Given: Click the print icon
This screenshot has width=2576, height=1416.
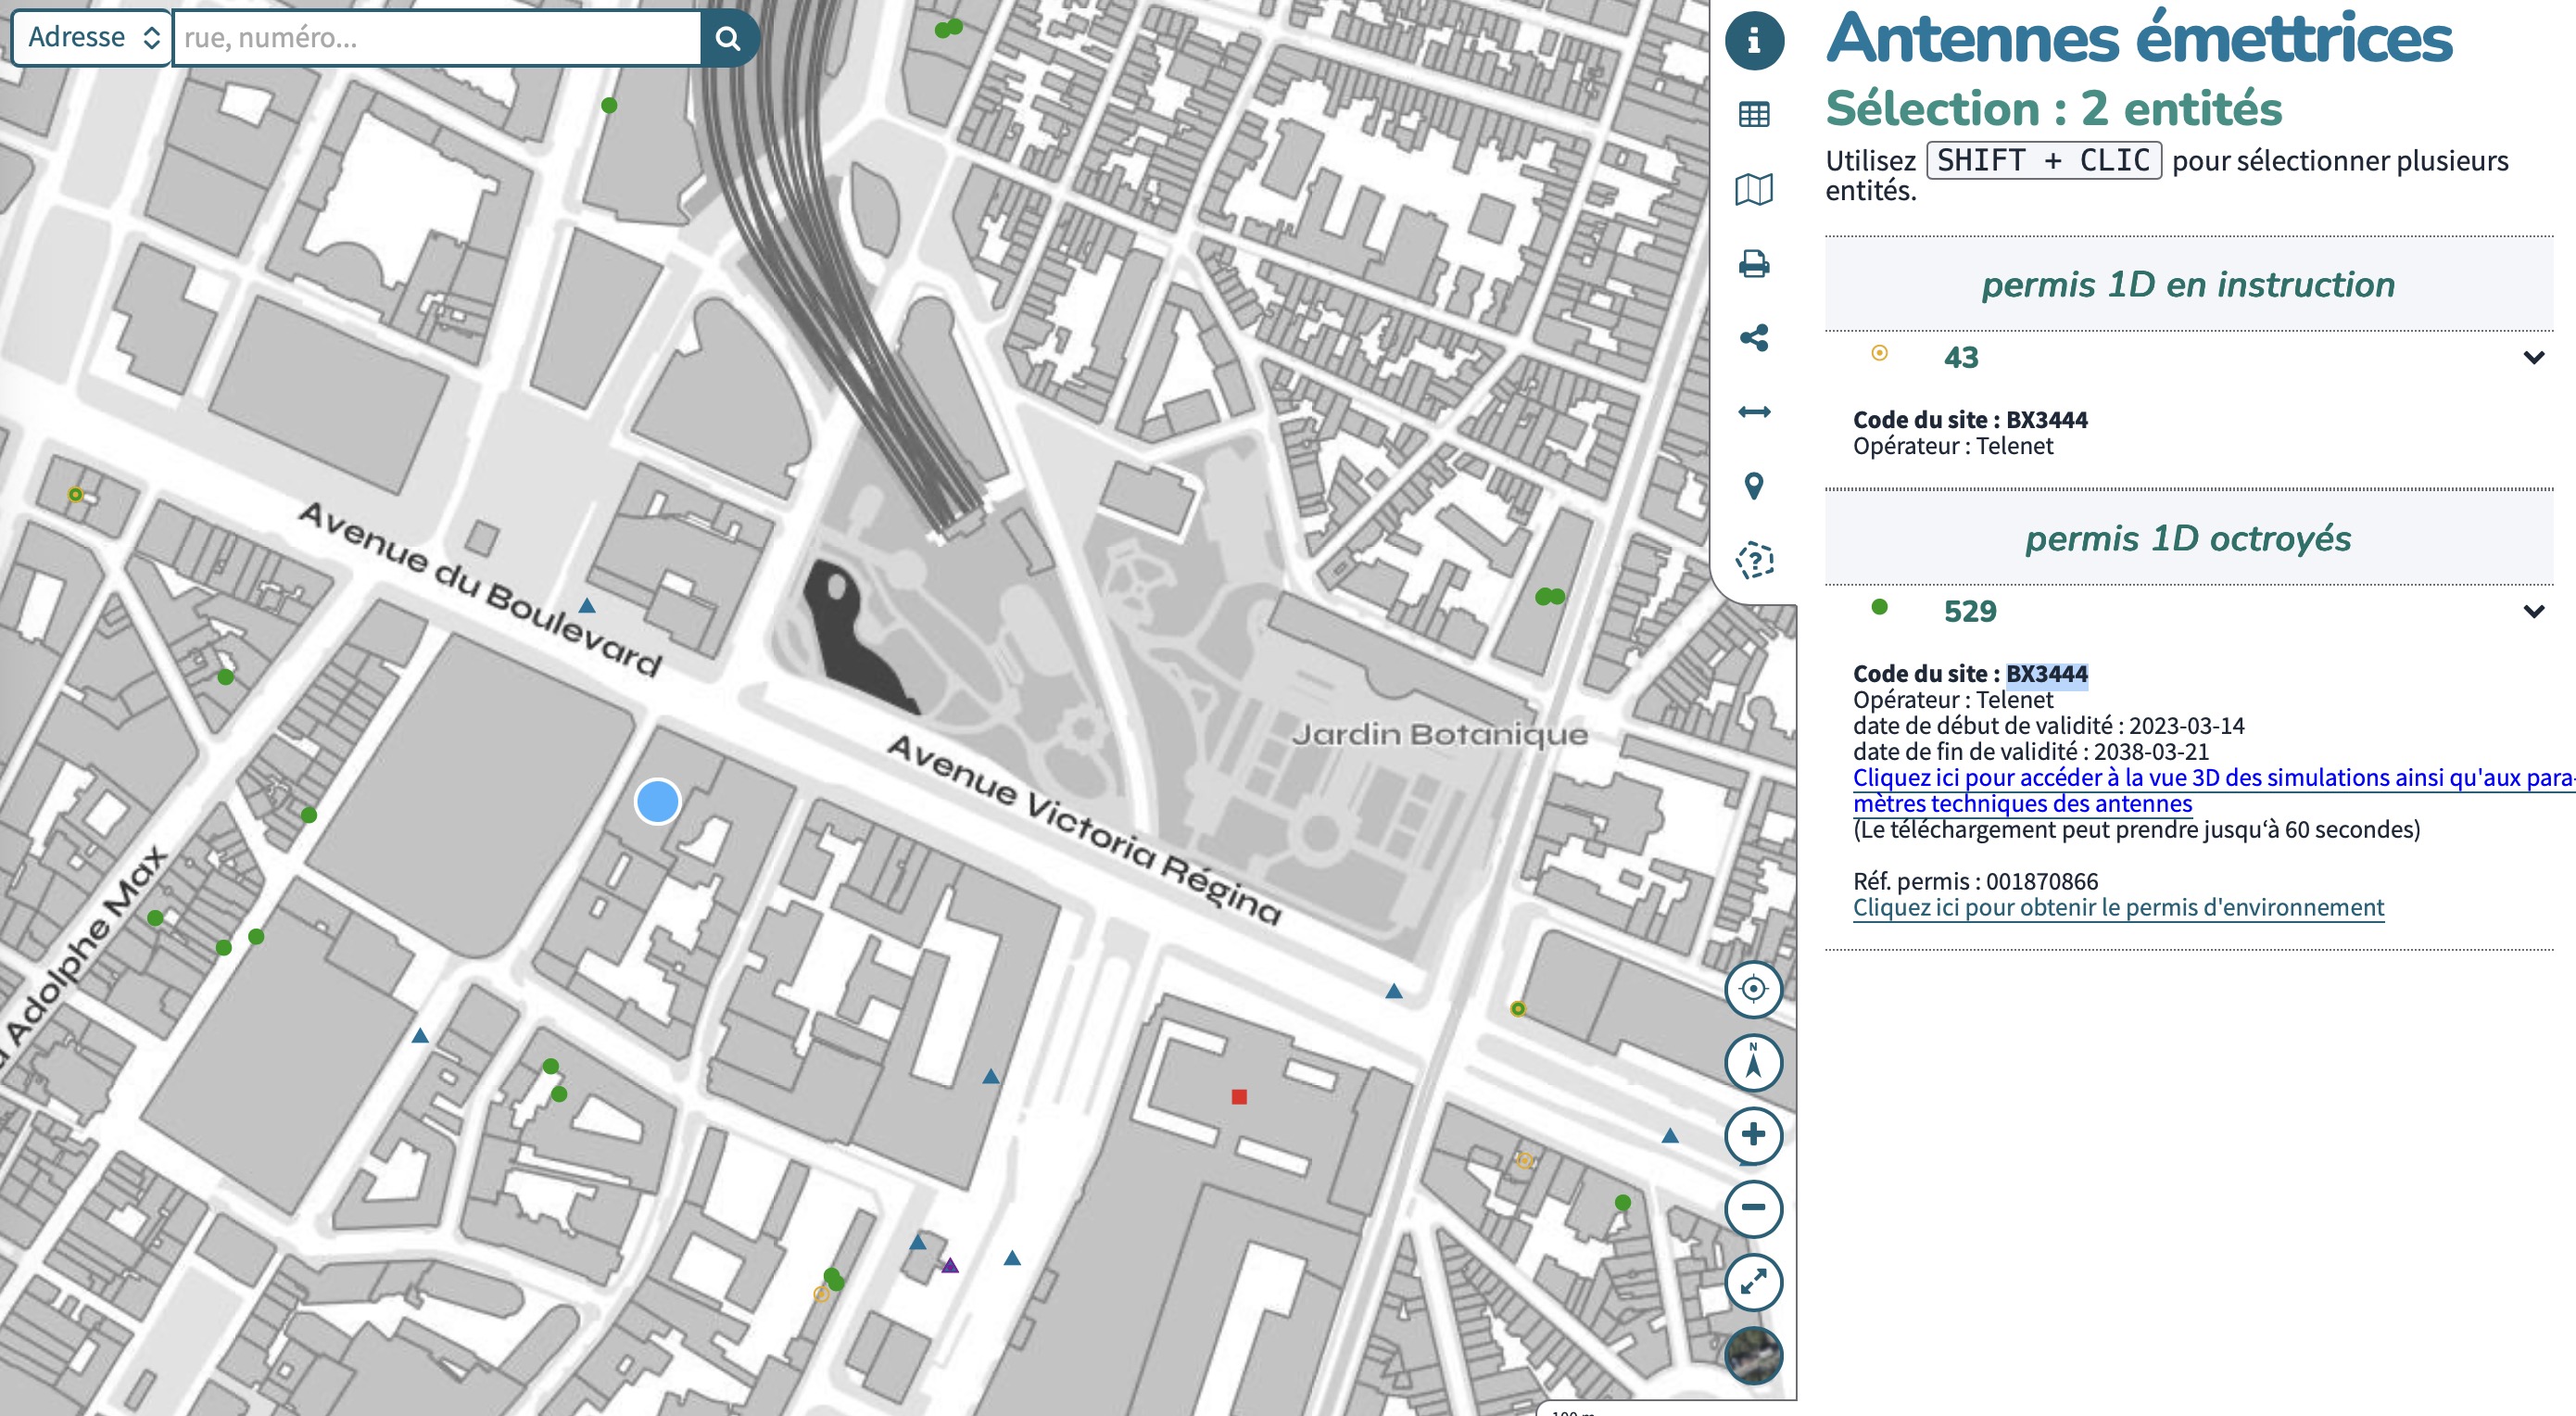Looking at the screenshot, I should coord(1754,264).
